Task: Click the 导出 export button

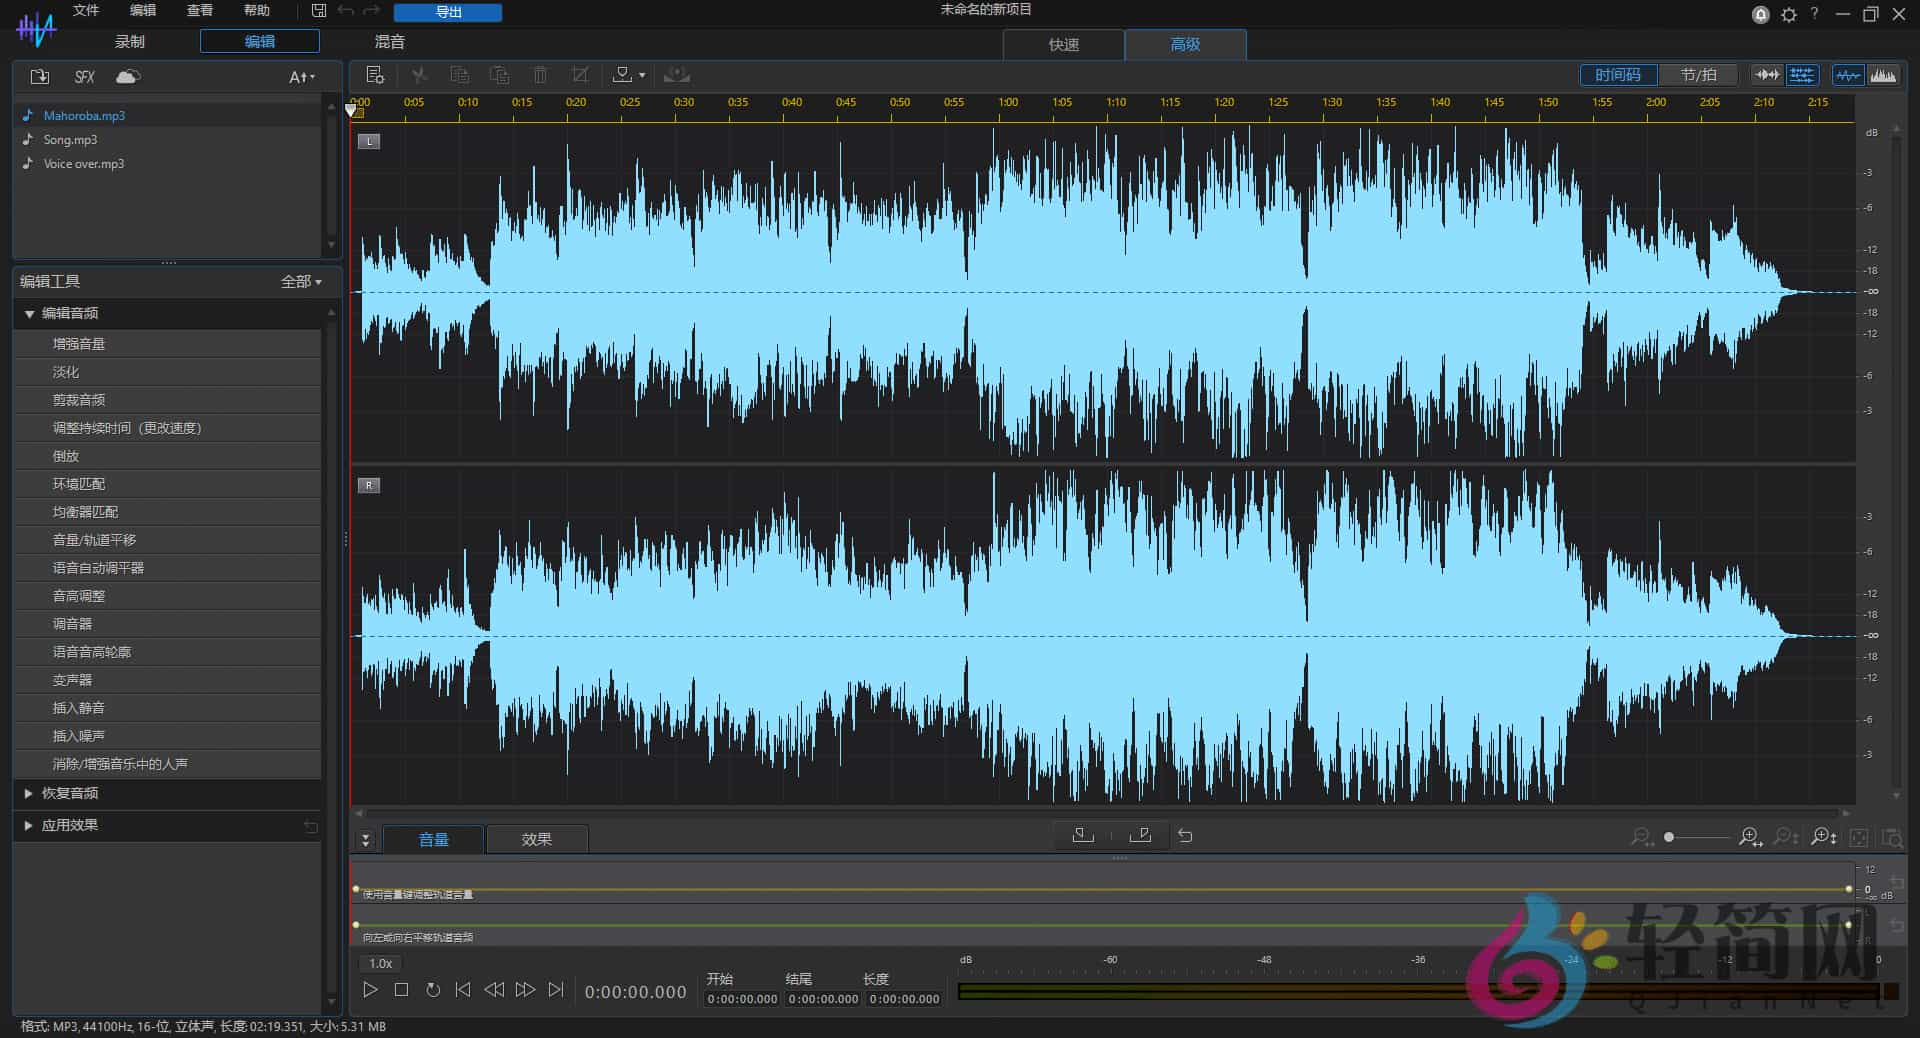Action: tap(448, 12)
